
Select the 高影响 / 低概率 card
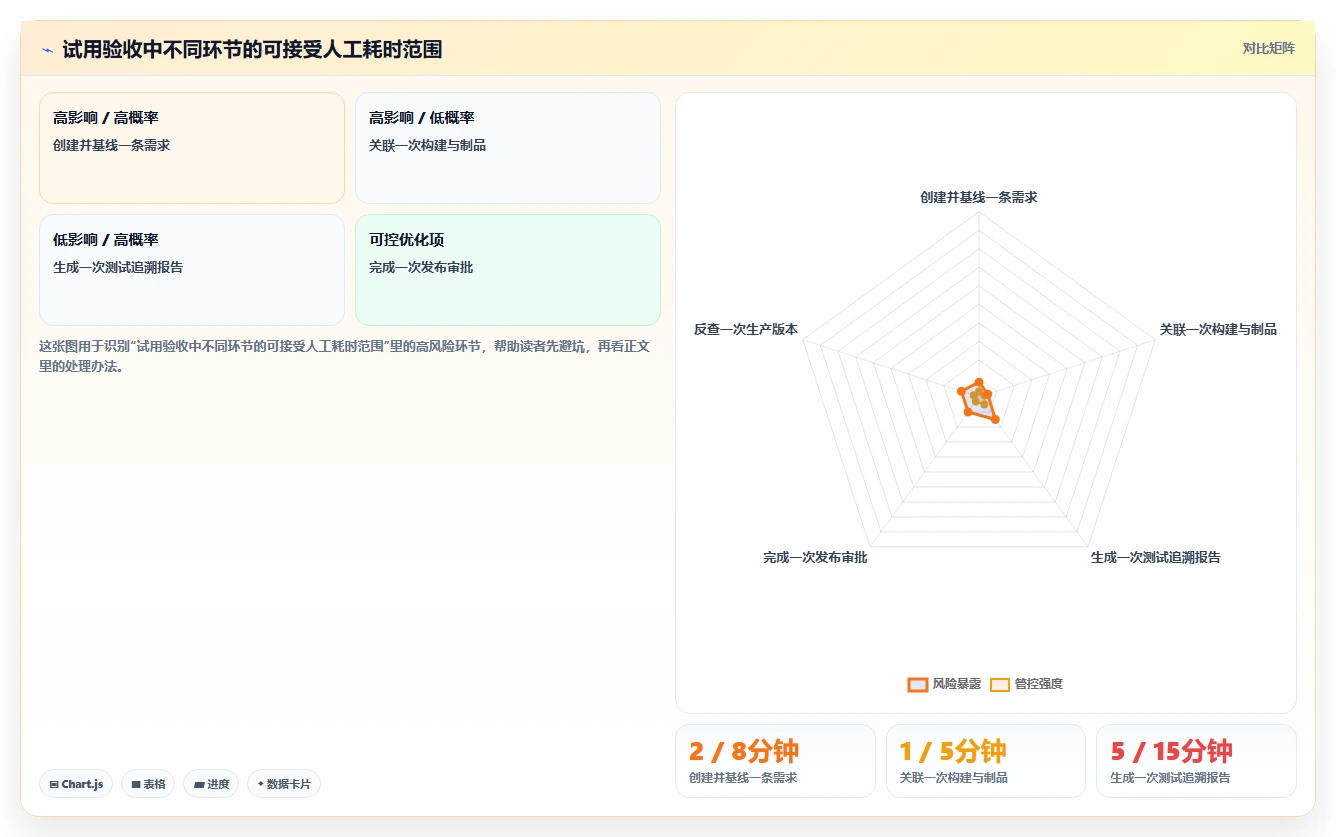[508, 148]
